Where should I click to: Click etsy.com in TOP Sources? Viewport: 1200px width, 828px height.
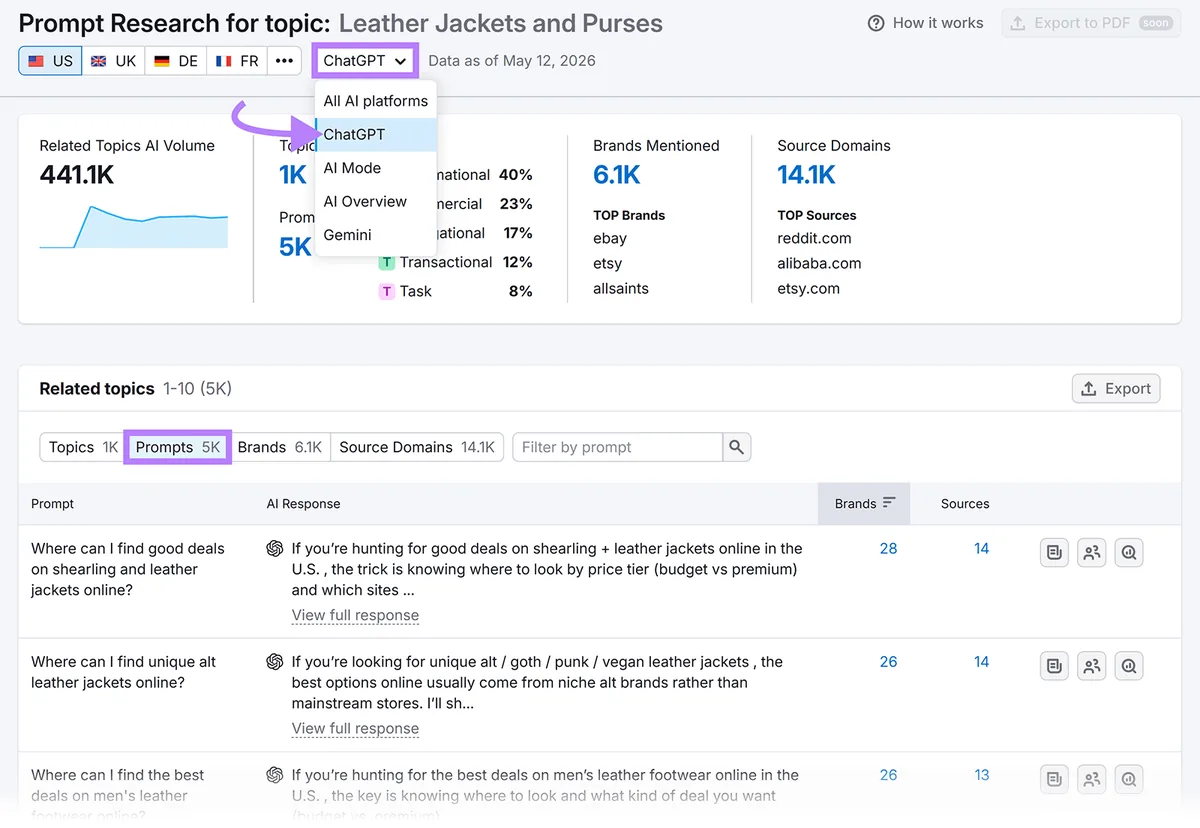808,288
